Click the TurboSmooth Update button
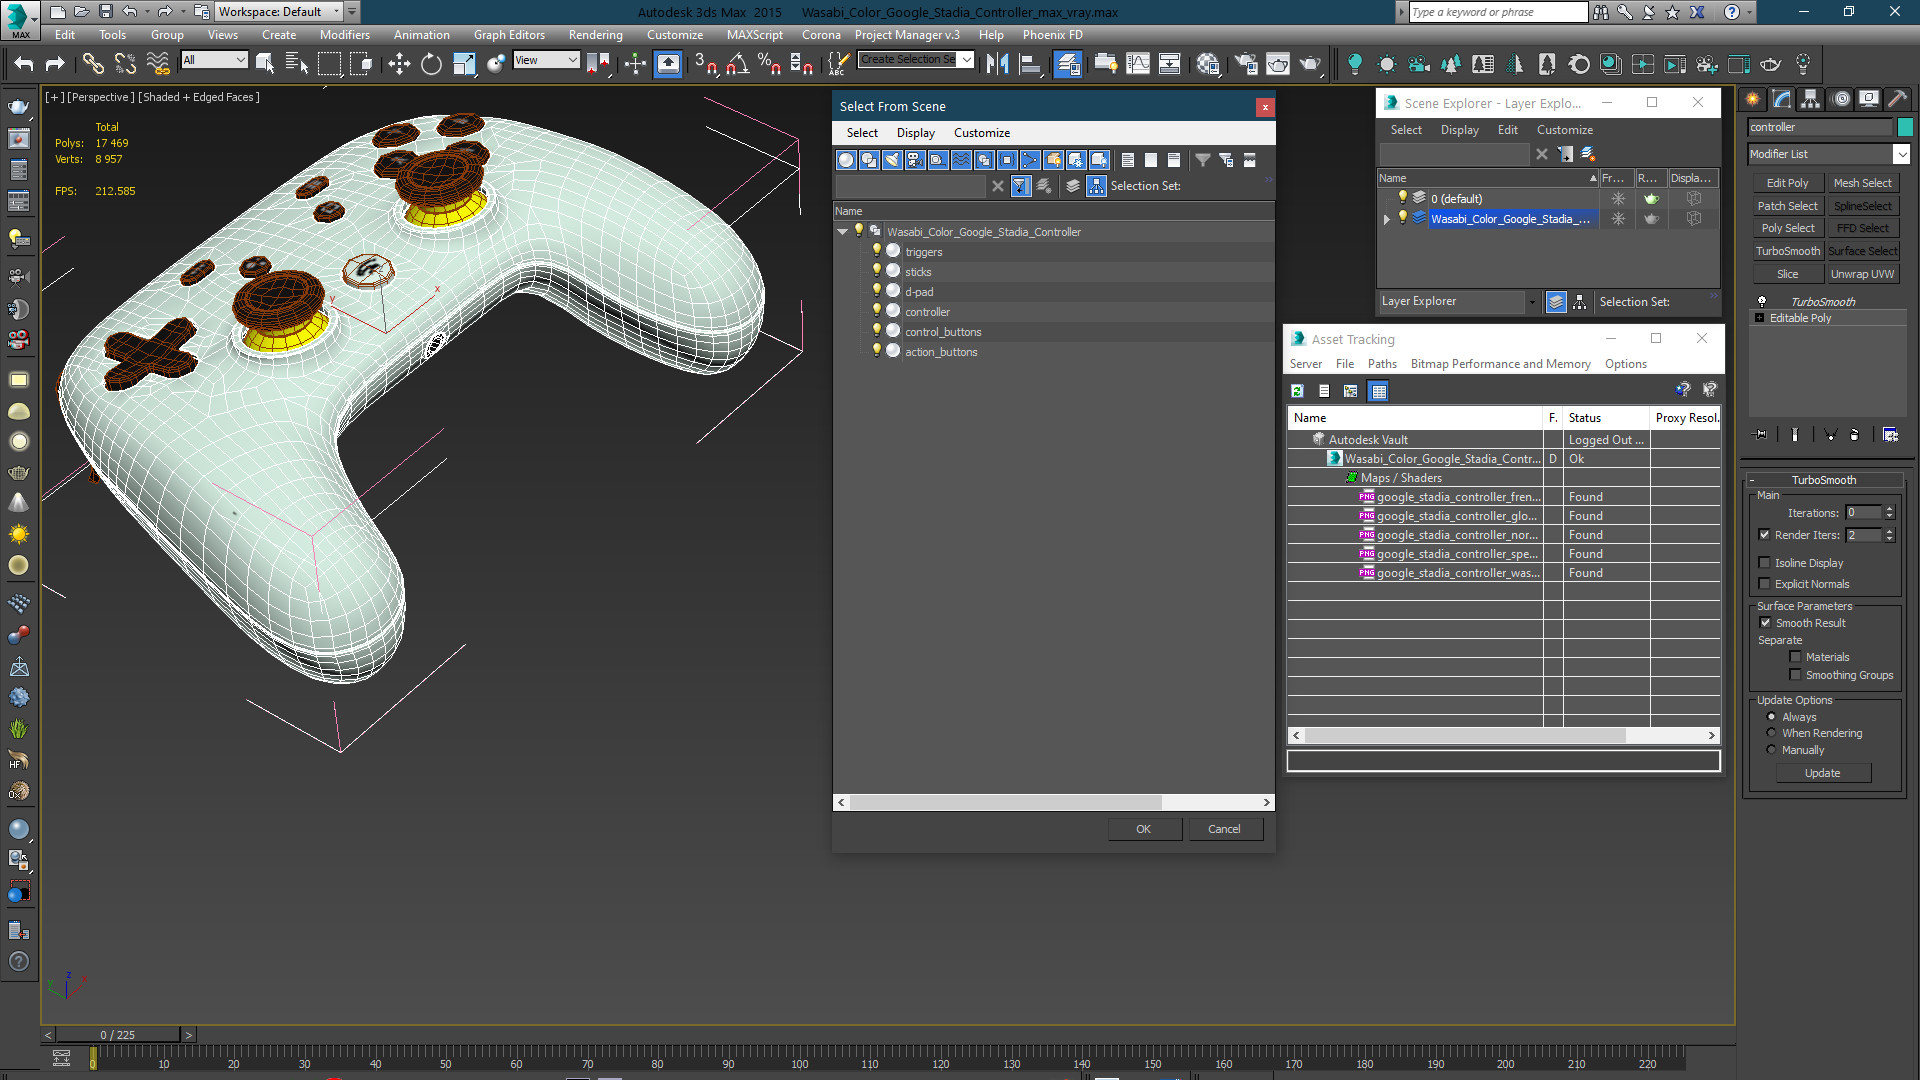1920x1080 pixels. tap(1822, 773)
